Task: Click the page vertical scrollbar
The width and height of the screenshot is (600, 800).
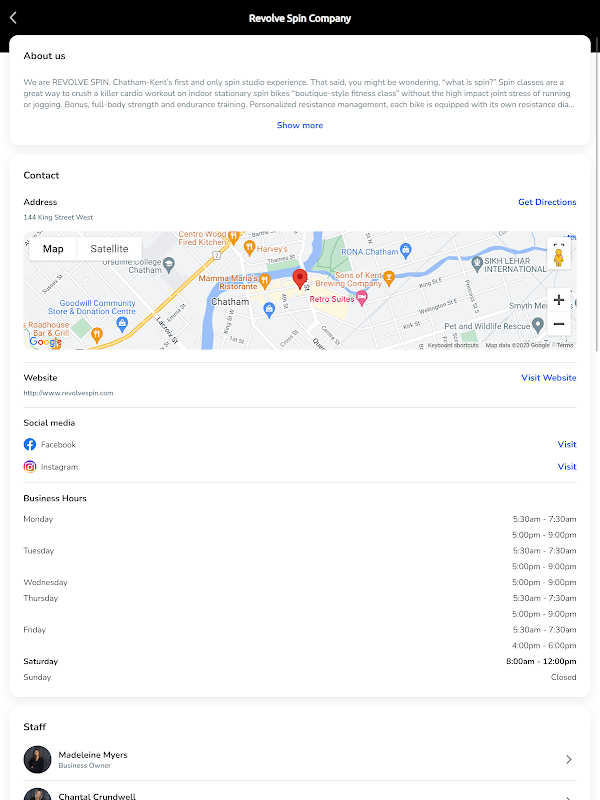Action: tap(597, 194)
